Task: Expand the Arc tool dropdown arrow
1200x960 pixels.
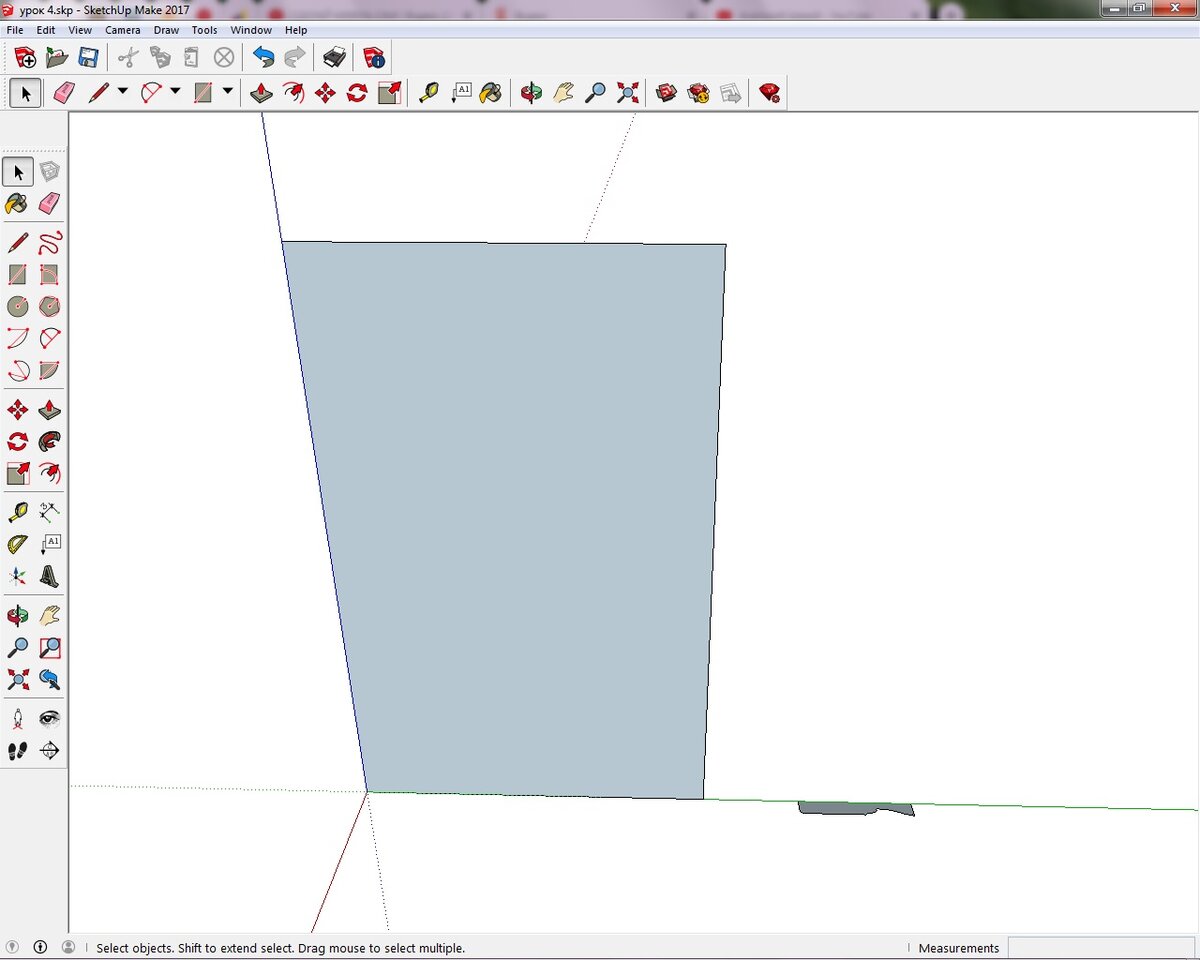Action: click(x=175, y=92)
